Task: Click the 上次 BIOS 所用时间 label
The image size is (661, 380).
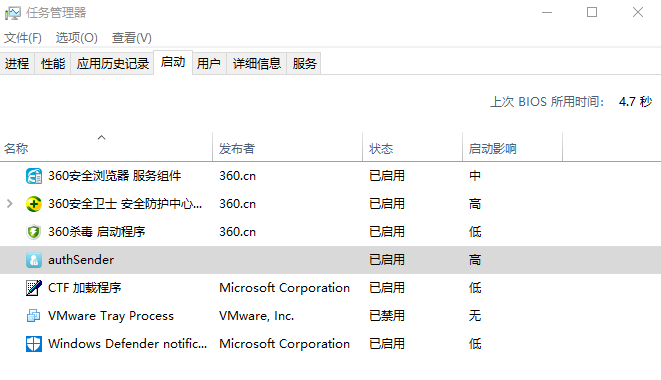Action: pyautogui.click(x=547, y=102)
